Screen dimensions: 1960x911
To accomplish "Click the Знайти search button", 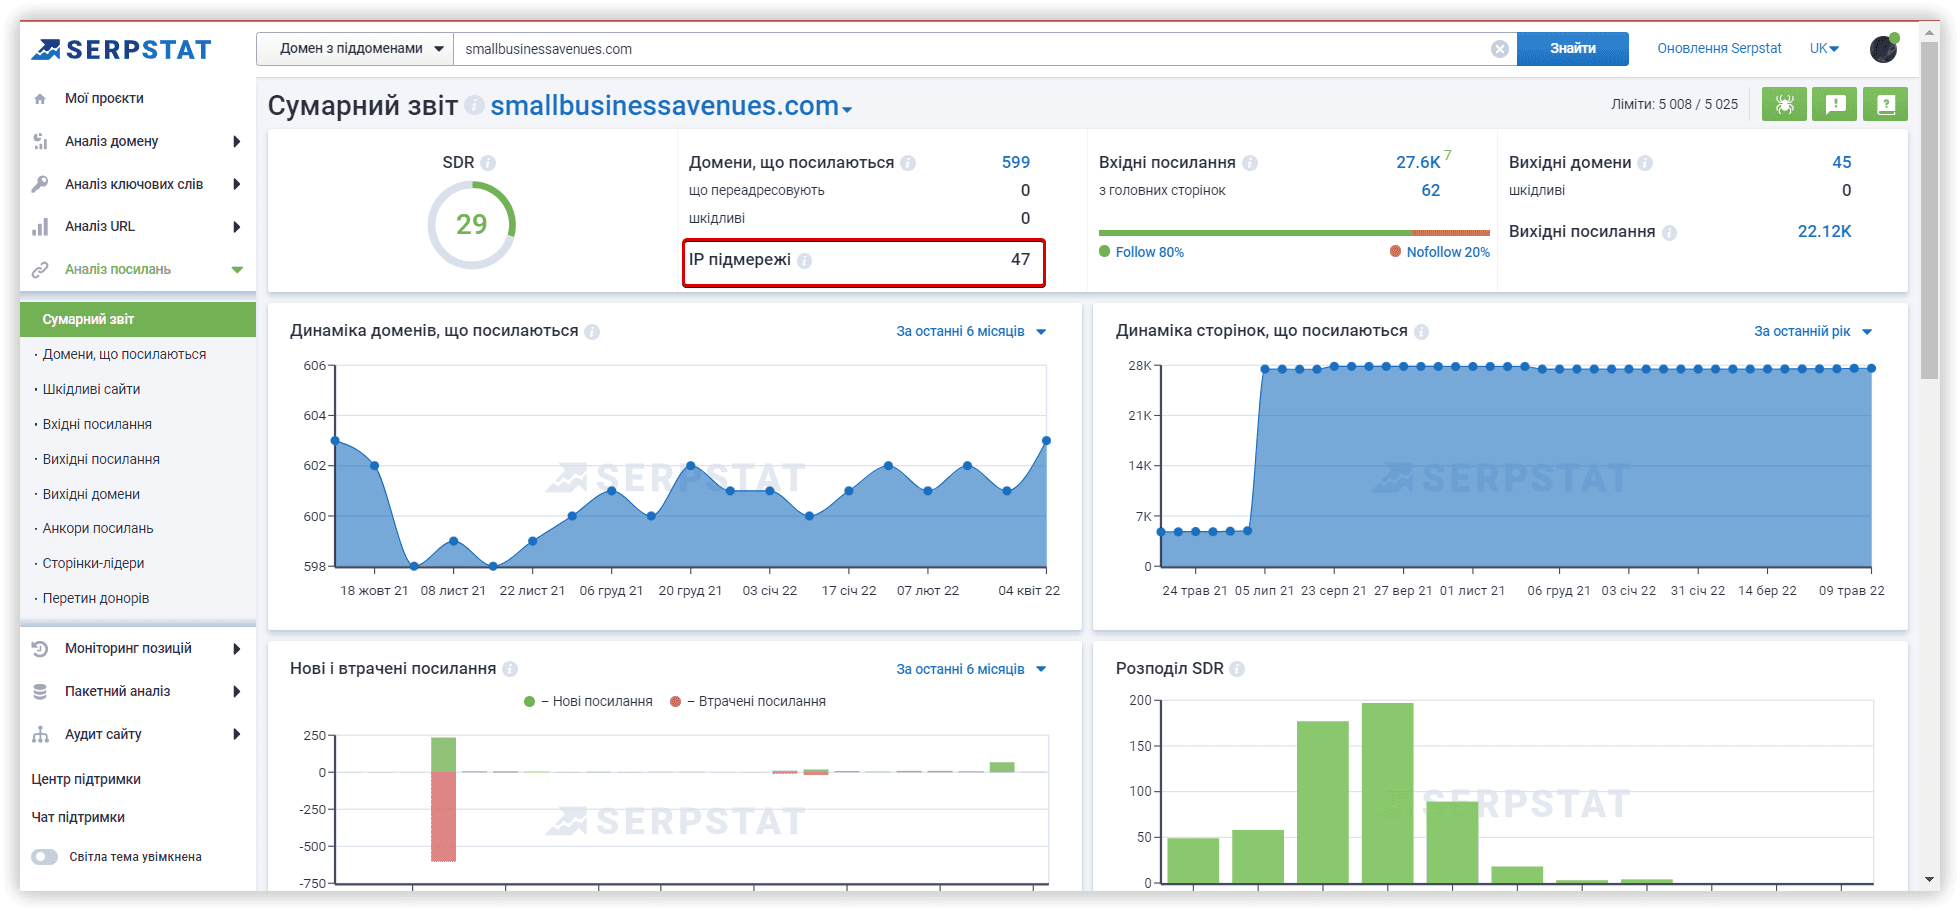I will tap(1573, 49).
